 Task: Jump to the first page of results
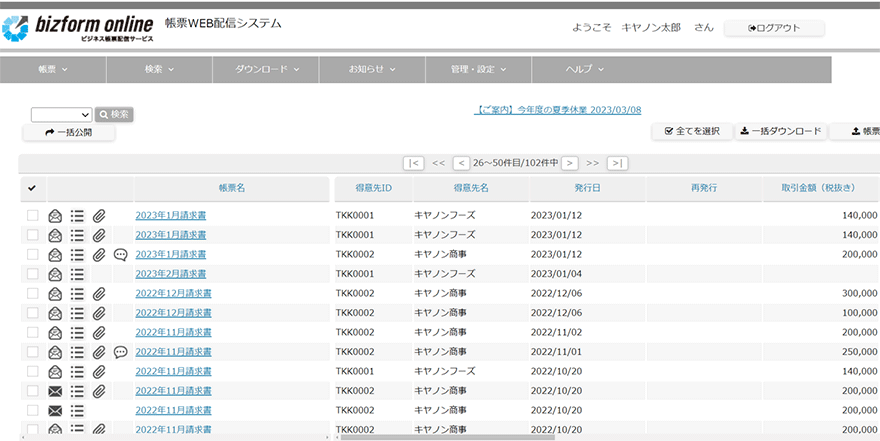click(413, 163)
